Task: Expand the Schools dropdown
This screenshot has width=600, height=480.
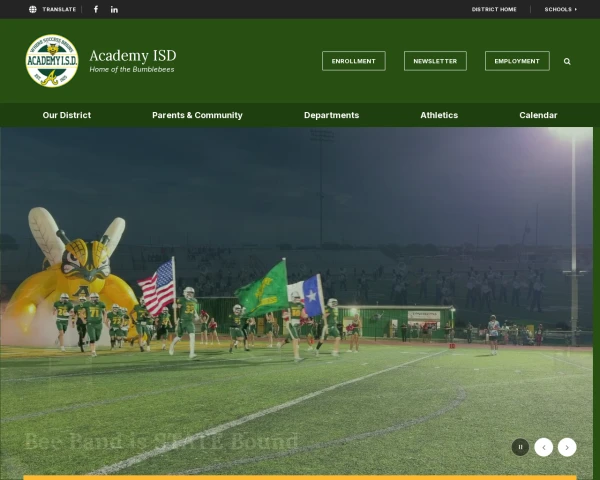Action: click(x=561, y=9)
